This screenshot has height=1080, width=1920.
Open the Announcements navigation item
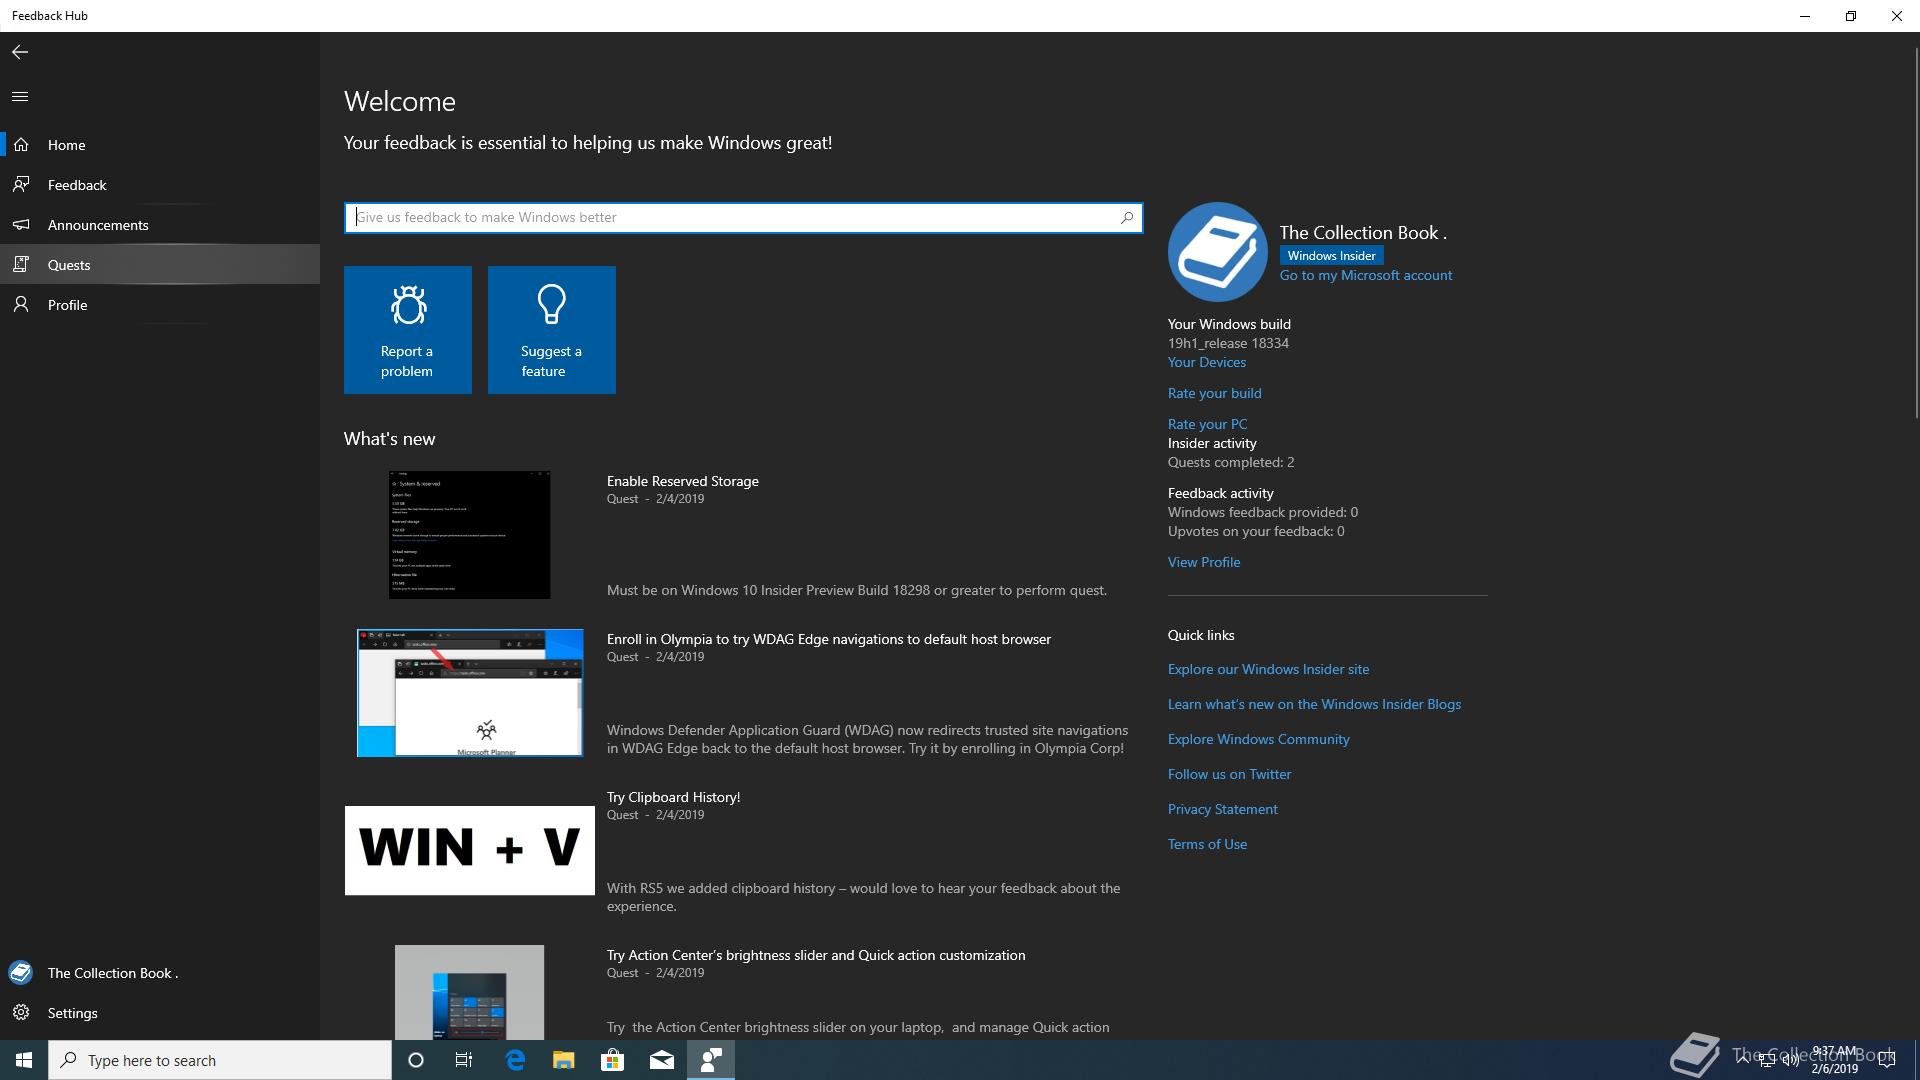tap(160, 225)
